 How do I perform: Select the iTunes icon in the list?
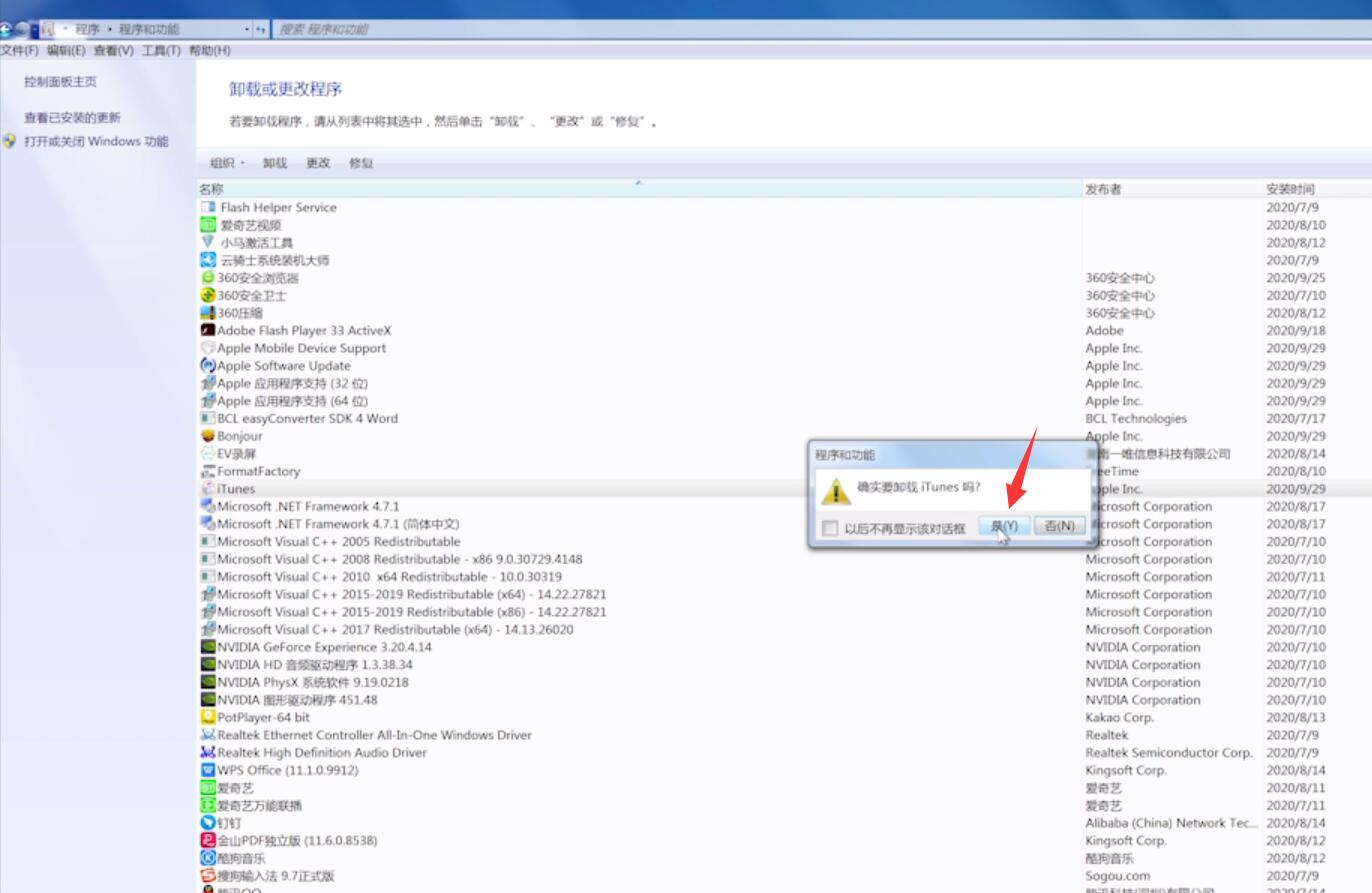pos(208,489)
